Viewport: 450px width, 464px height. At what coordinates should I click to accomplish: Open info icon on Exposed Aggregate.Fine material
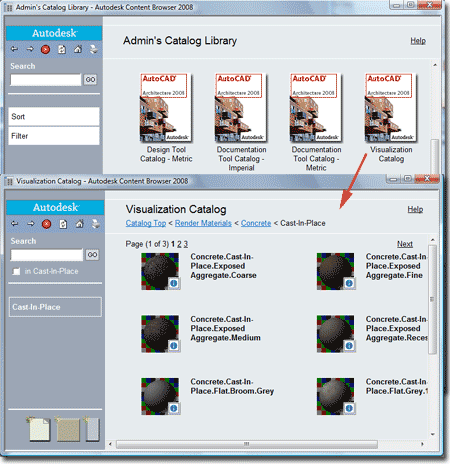(349, 283)
